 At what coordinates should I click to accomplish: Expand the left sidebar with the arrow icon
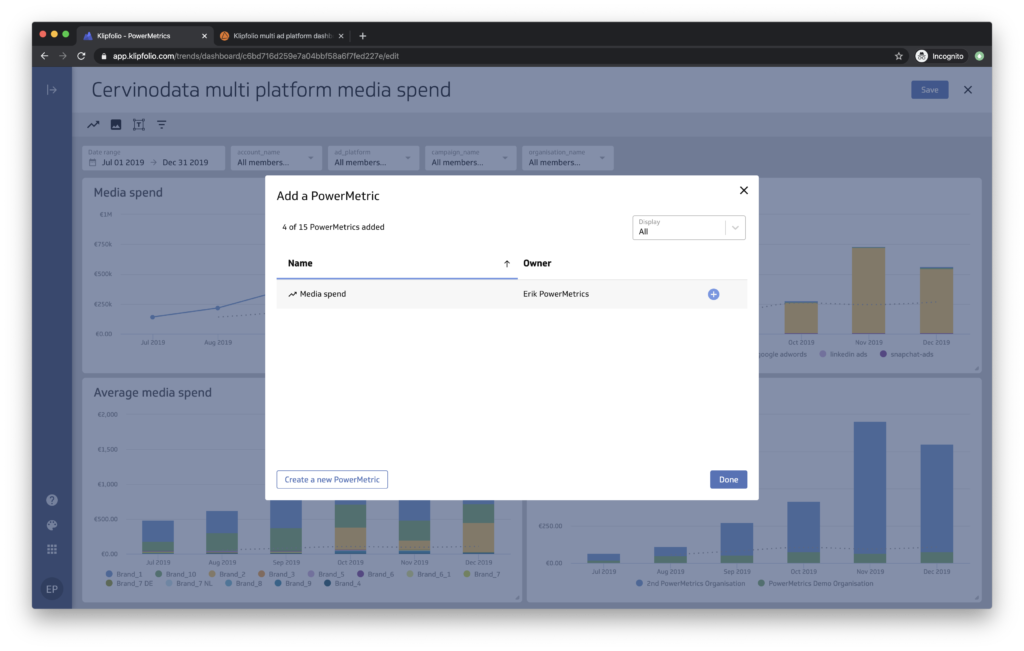52,89
